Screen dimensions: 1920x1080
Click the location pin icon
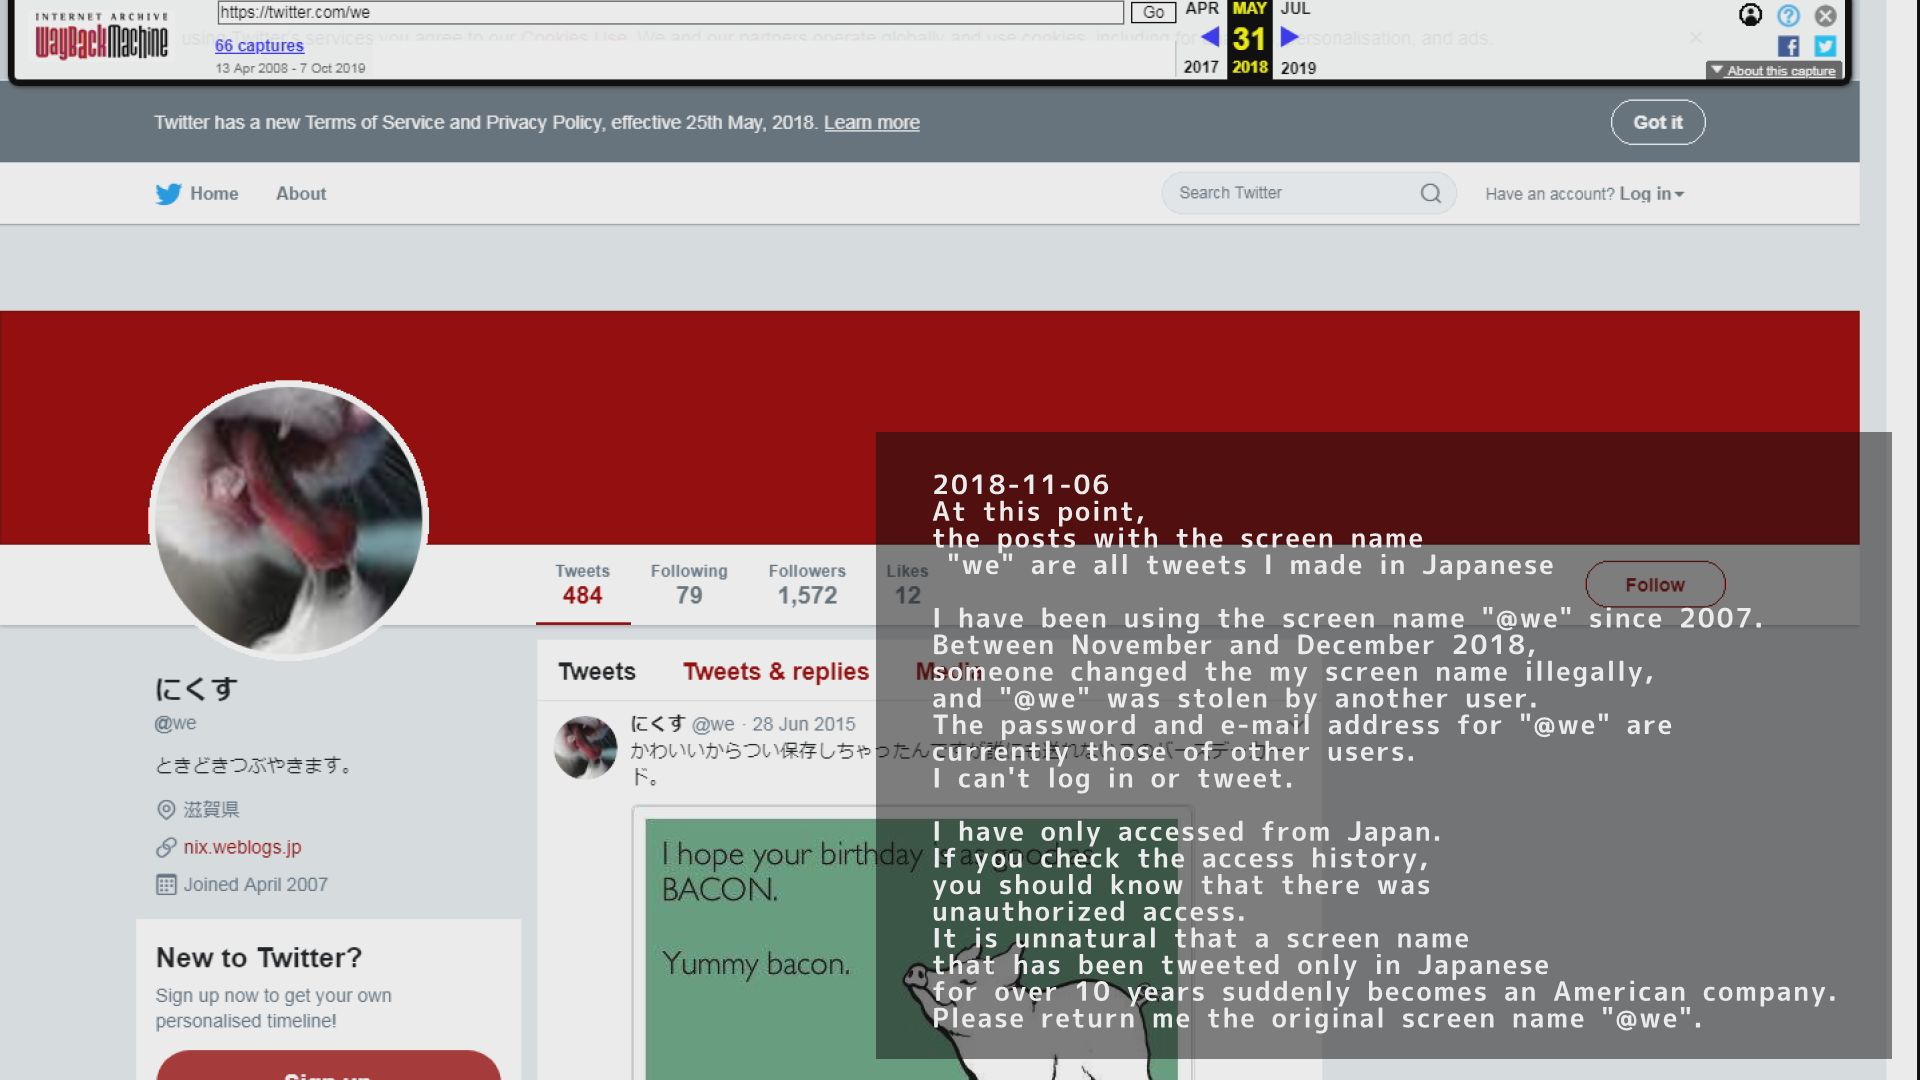point(166,809)
